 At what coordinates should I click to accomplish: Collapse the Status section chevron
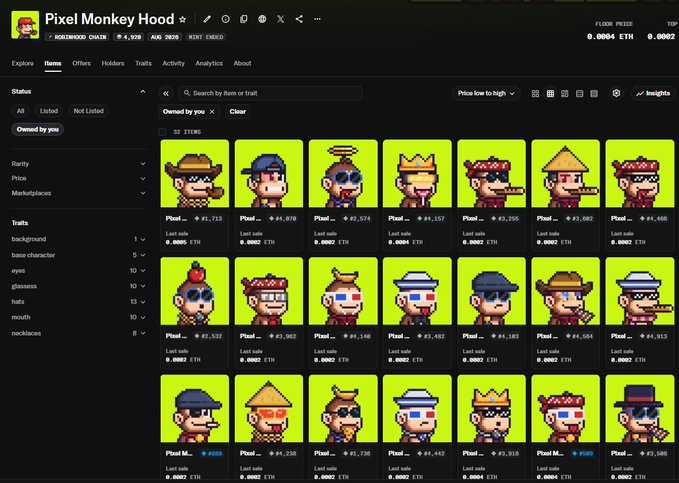142,91
